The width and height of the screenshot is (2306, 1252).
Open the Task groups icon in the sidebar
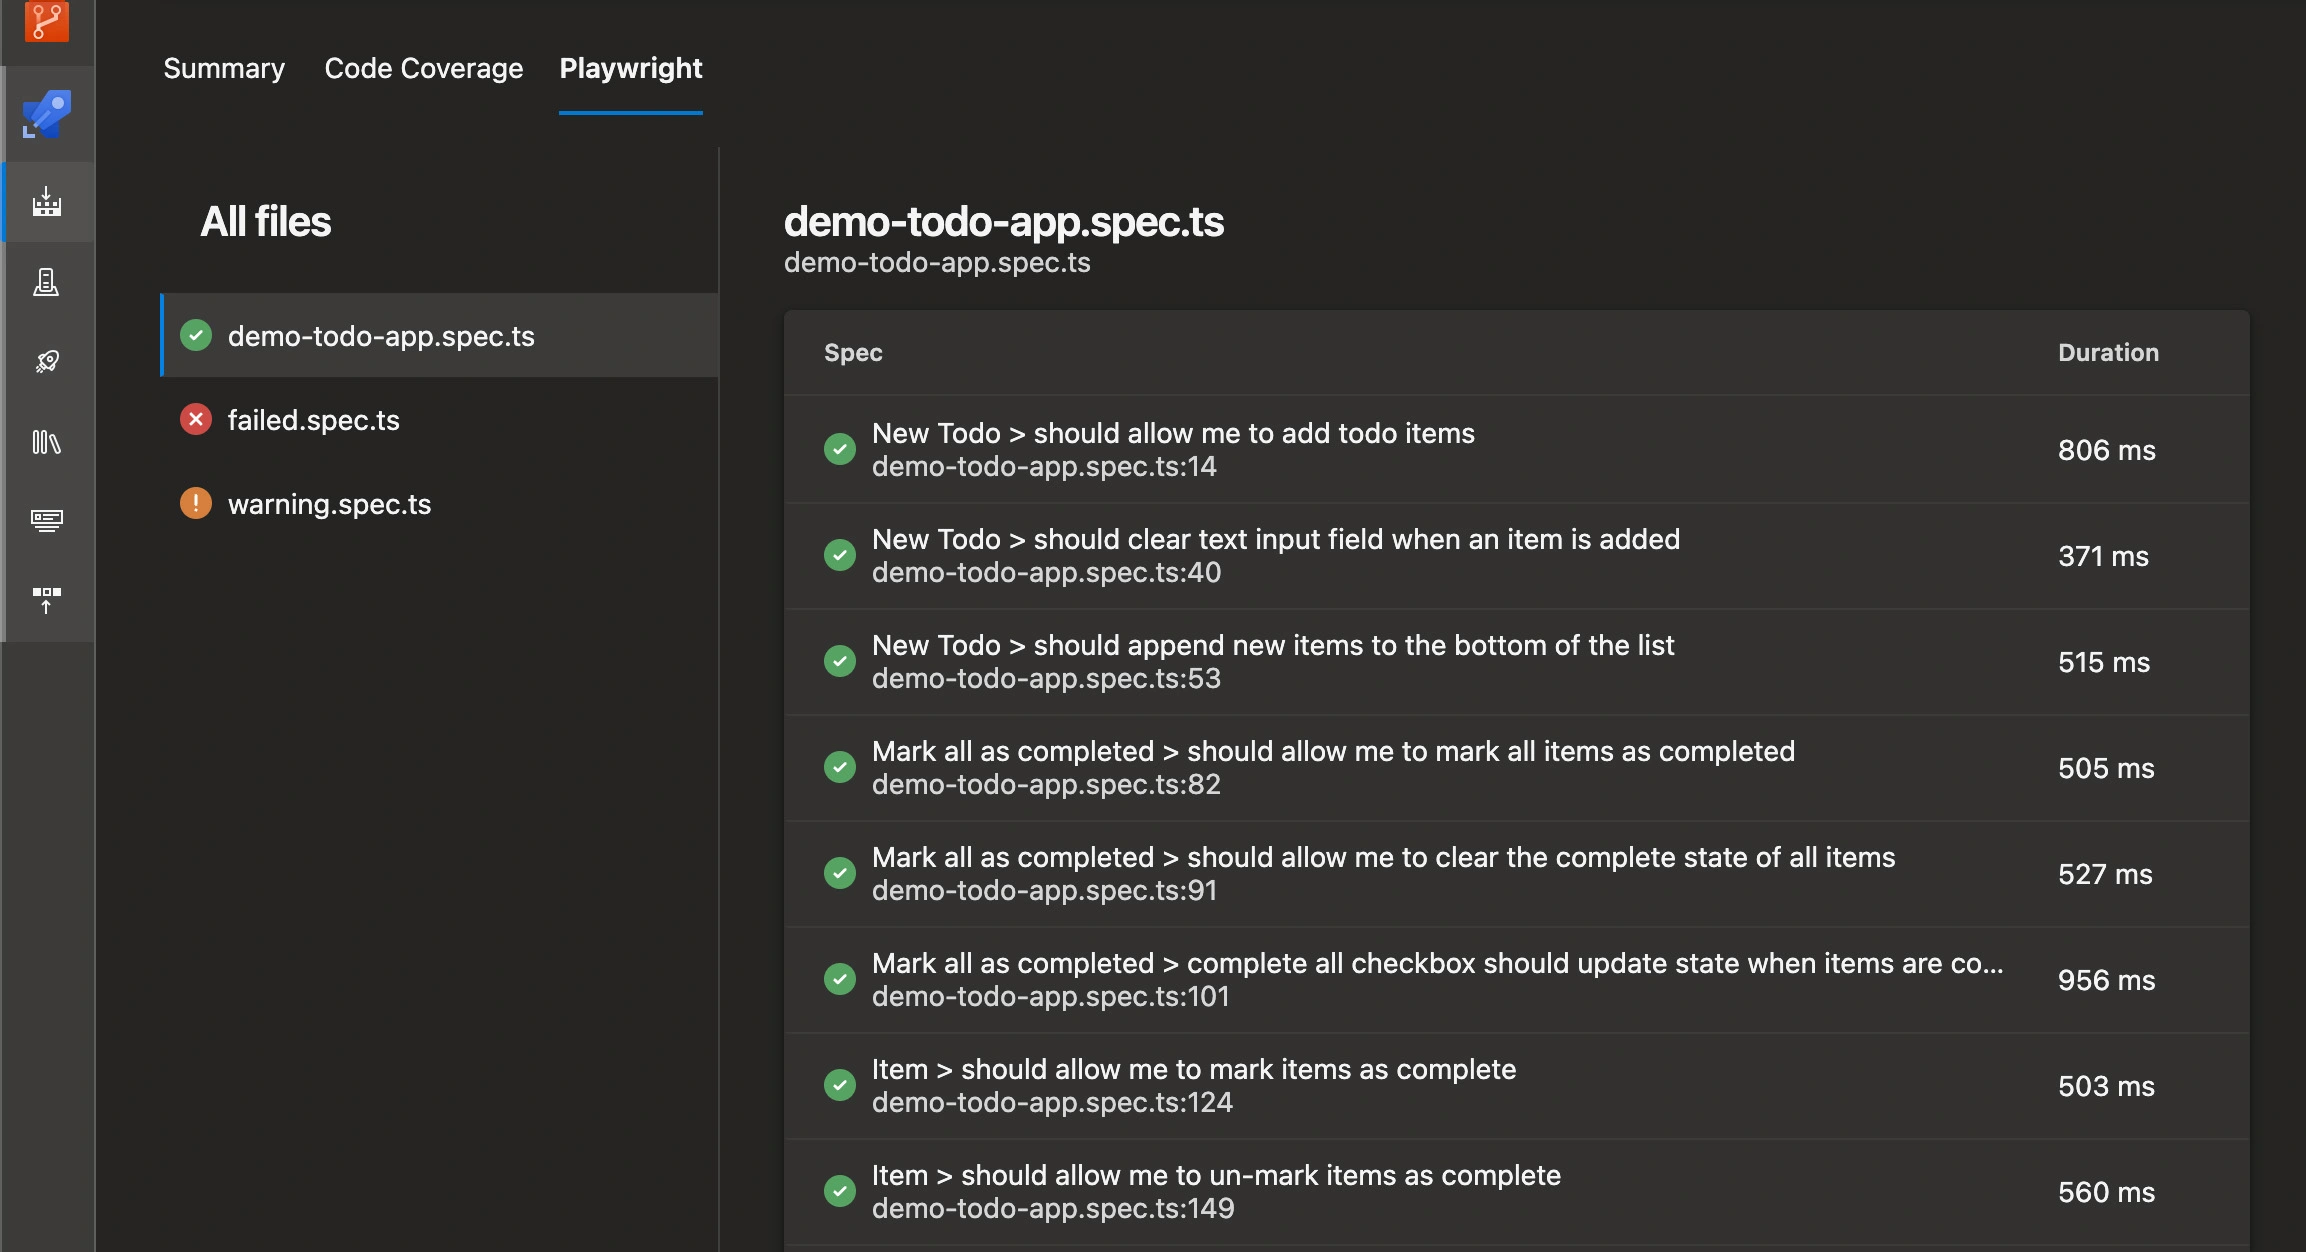point(47,520)
